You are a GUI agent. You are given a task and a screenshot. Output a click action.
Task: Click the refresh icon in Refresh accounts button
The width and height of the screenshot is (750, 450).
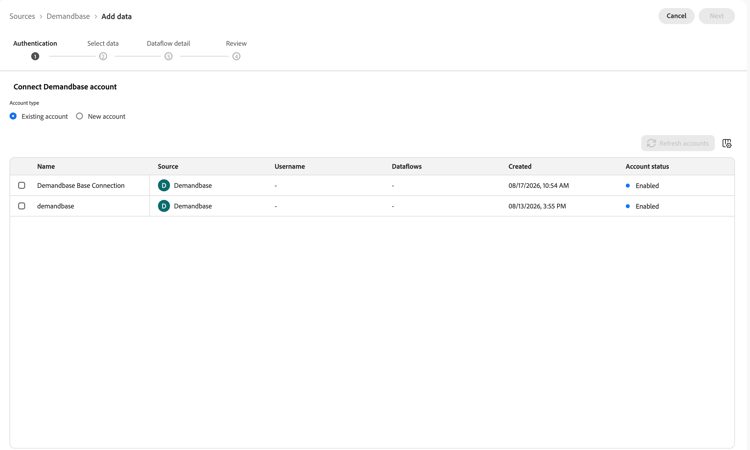[x=651, y=143]
